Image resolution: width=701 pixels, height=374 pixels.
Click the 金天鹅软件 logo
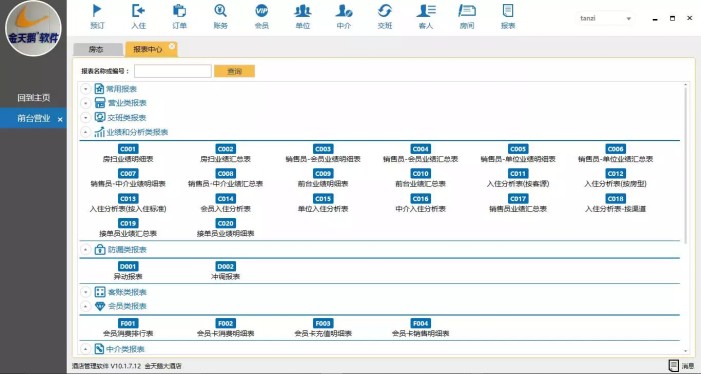coord(33,28)
